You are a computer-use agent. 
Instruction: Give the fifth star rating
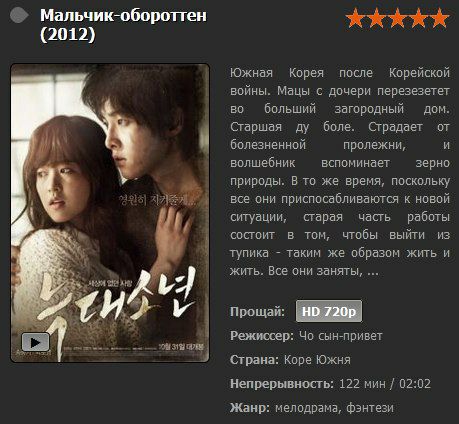coord(439,18)
